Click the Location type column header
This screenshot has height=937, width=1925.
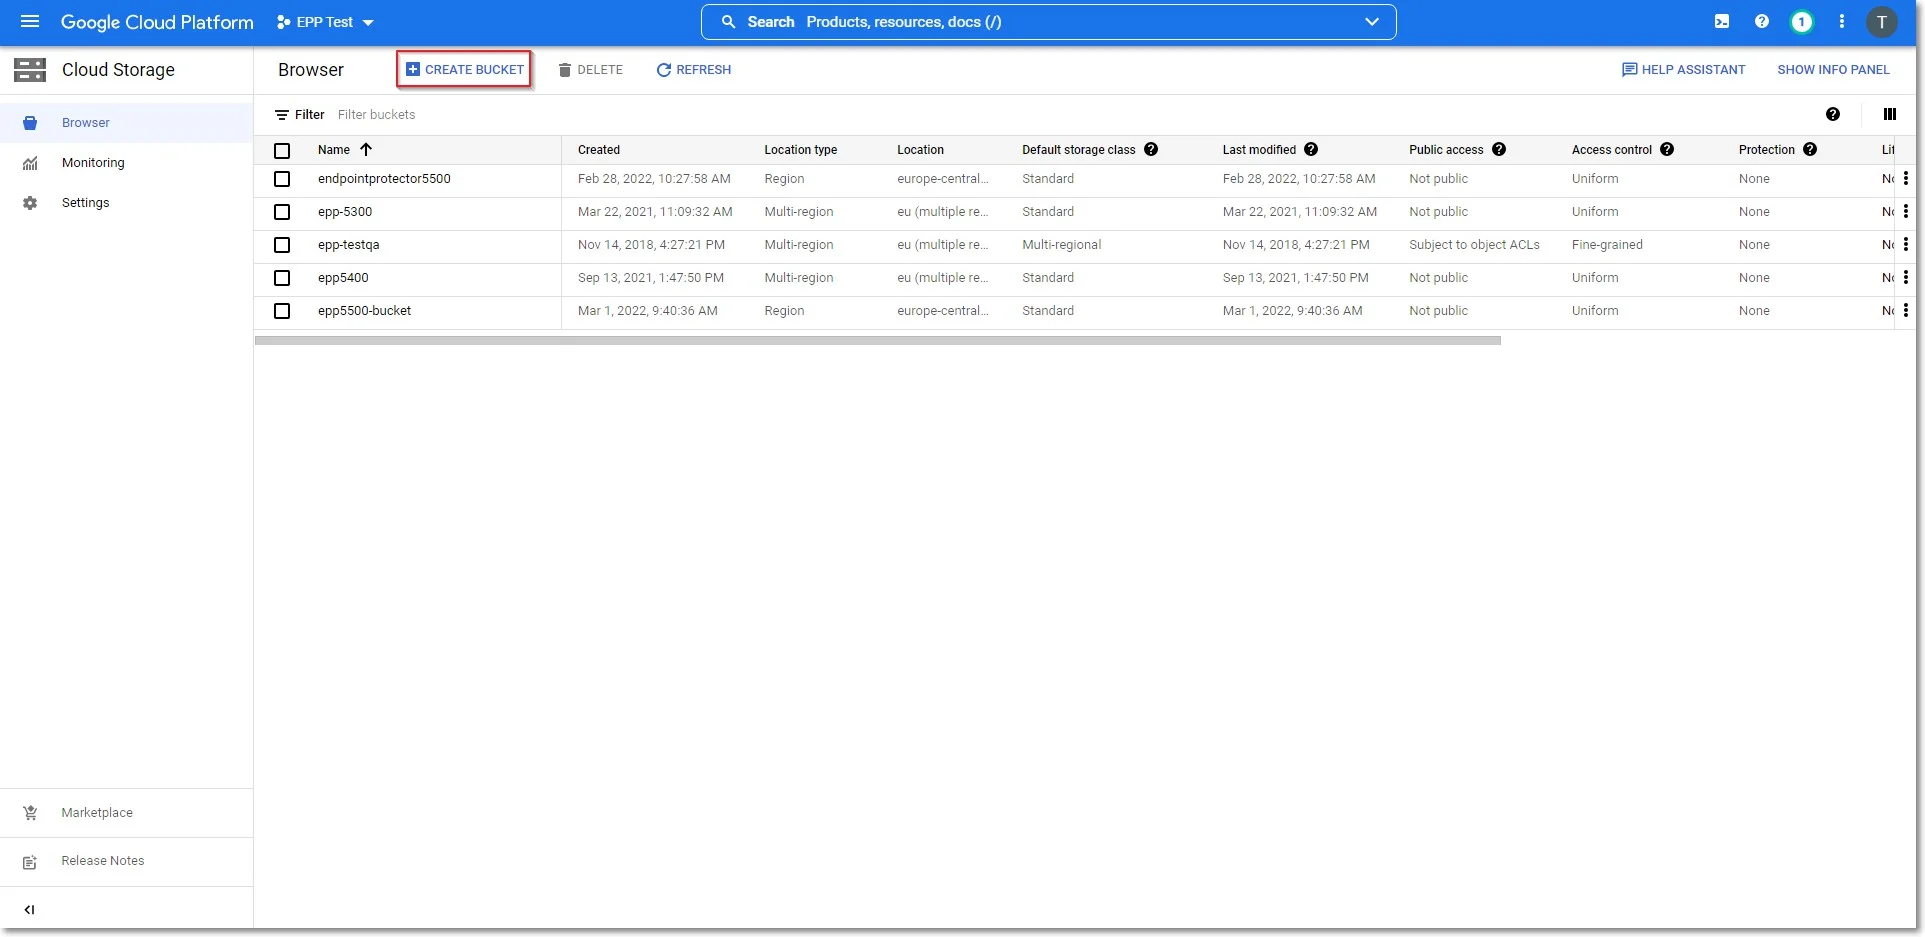click(801, 149)
